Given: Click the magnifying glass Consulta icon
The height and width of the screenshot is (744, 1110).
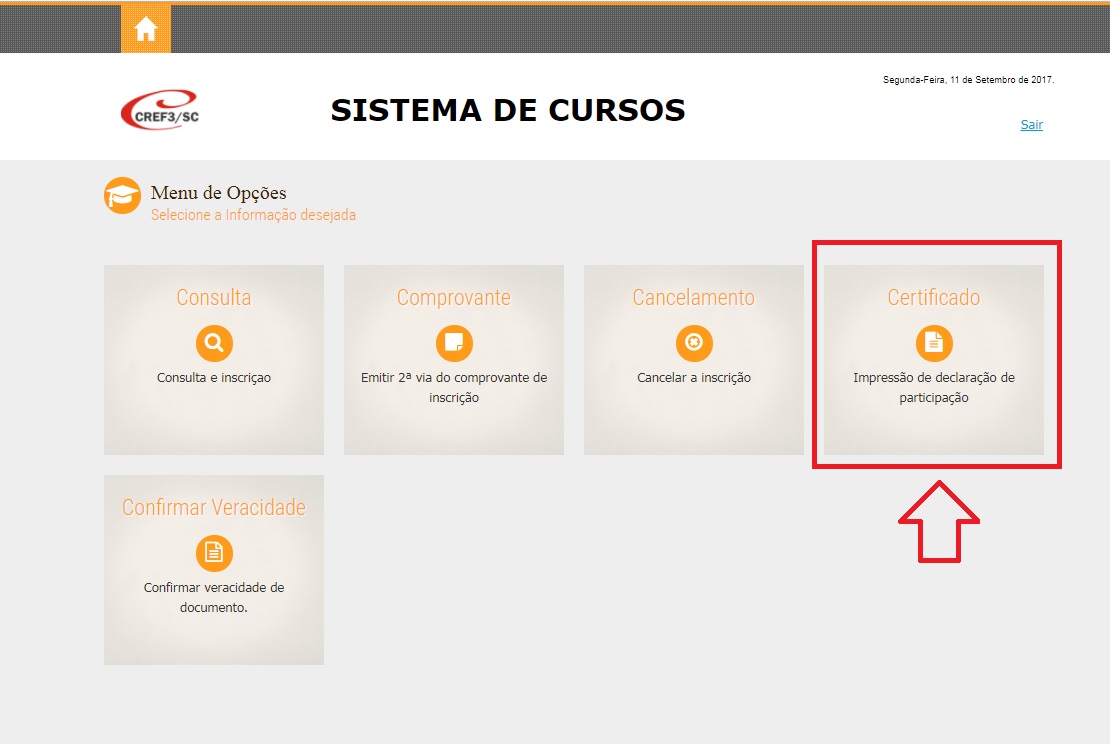Looking at the screenshot, I should pyautogui.click(x=214, y=343).
